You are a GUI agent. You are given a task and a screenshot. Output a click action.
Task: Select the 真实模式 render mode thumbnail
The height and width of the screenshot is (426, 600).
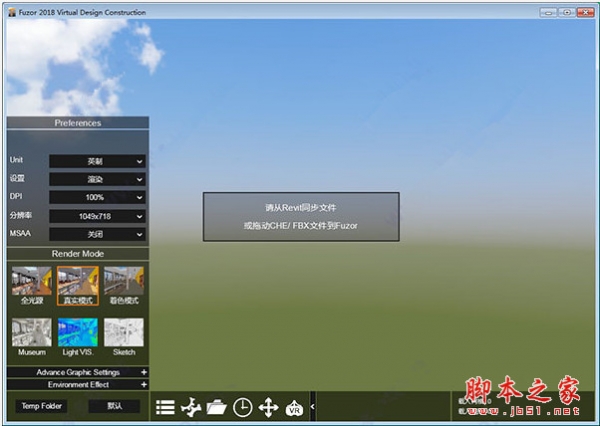pyautogui.click(x=78, y=286)
